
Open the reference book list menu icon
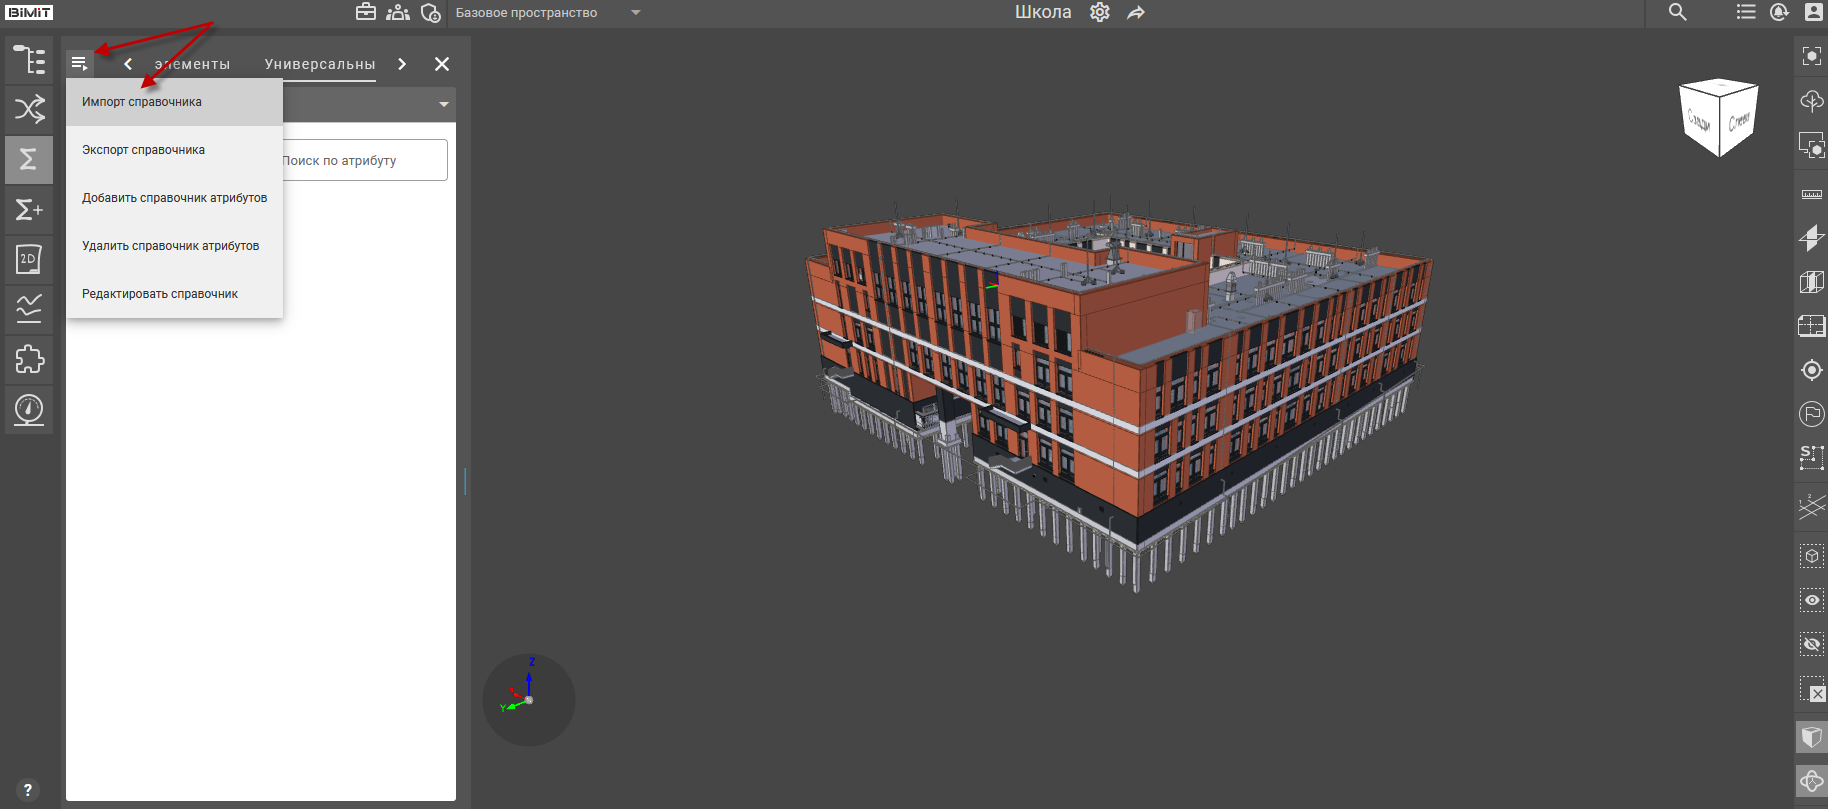coord(79,64)
